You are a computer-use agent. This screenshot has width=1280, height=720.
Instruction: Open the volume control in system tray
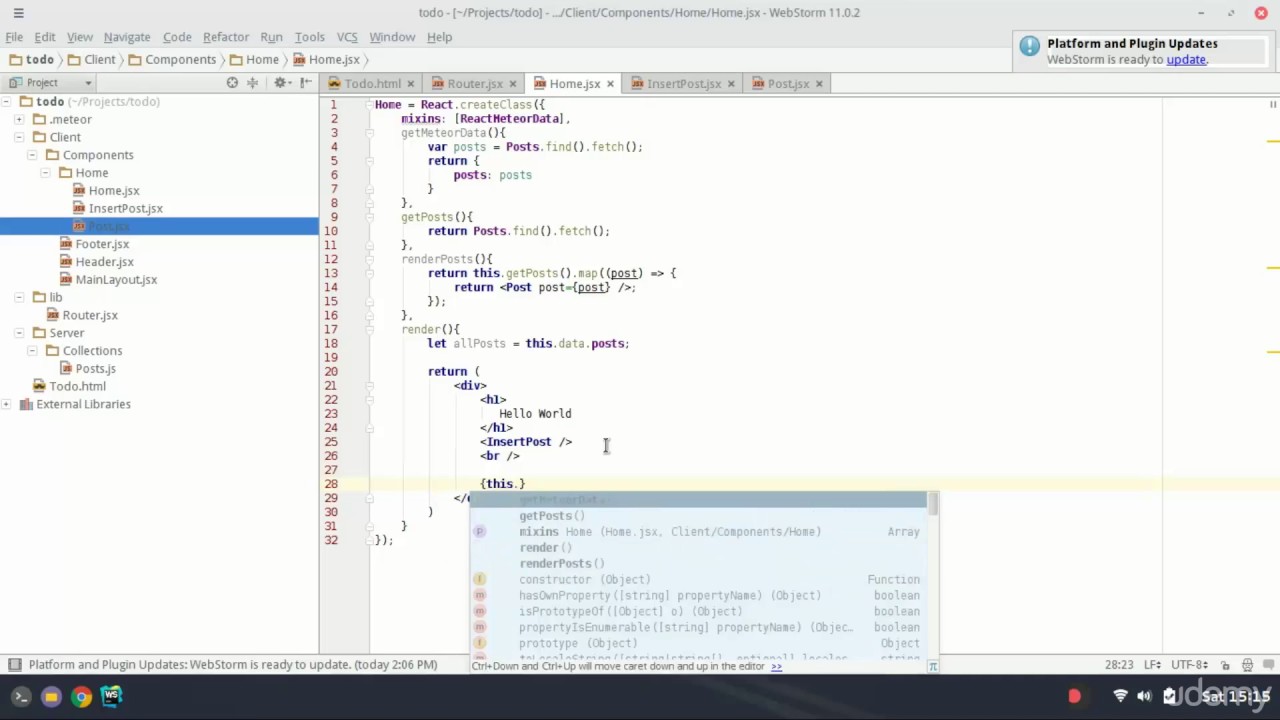(1144, 696)
